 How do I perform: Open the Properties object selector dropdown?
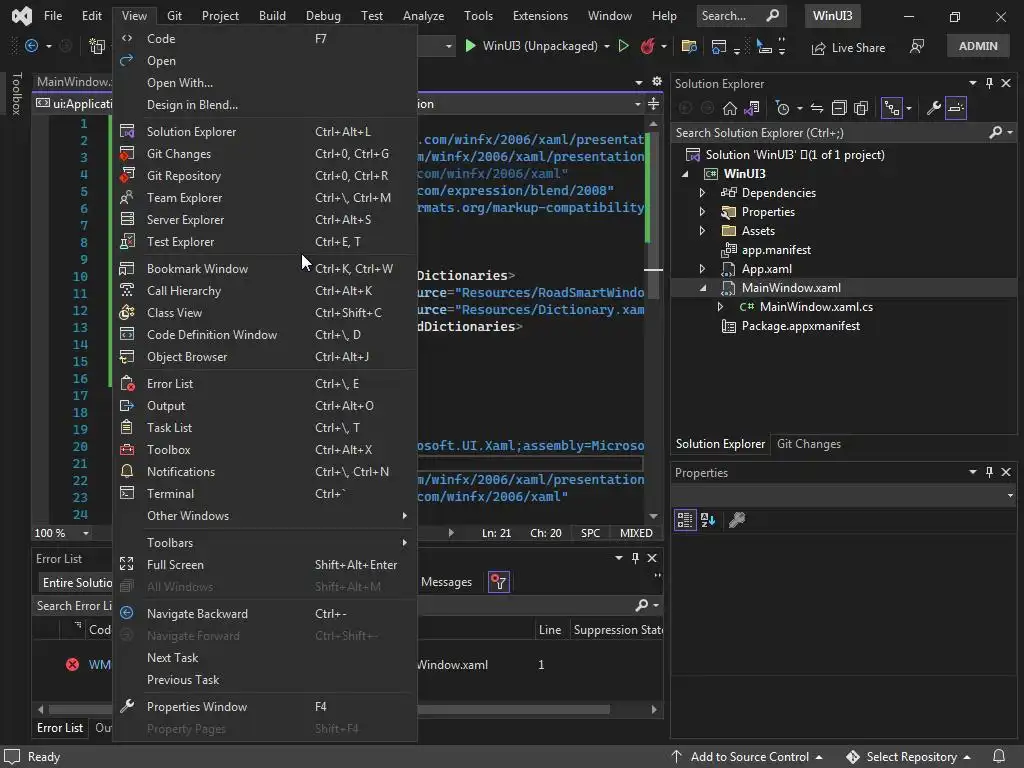[1010, 495]
